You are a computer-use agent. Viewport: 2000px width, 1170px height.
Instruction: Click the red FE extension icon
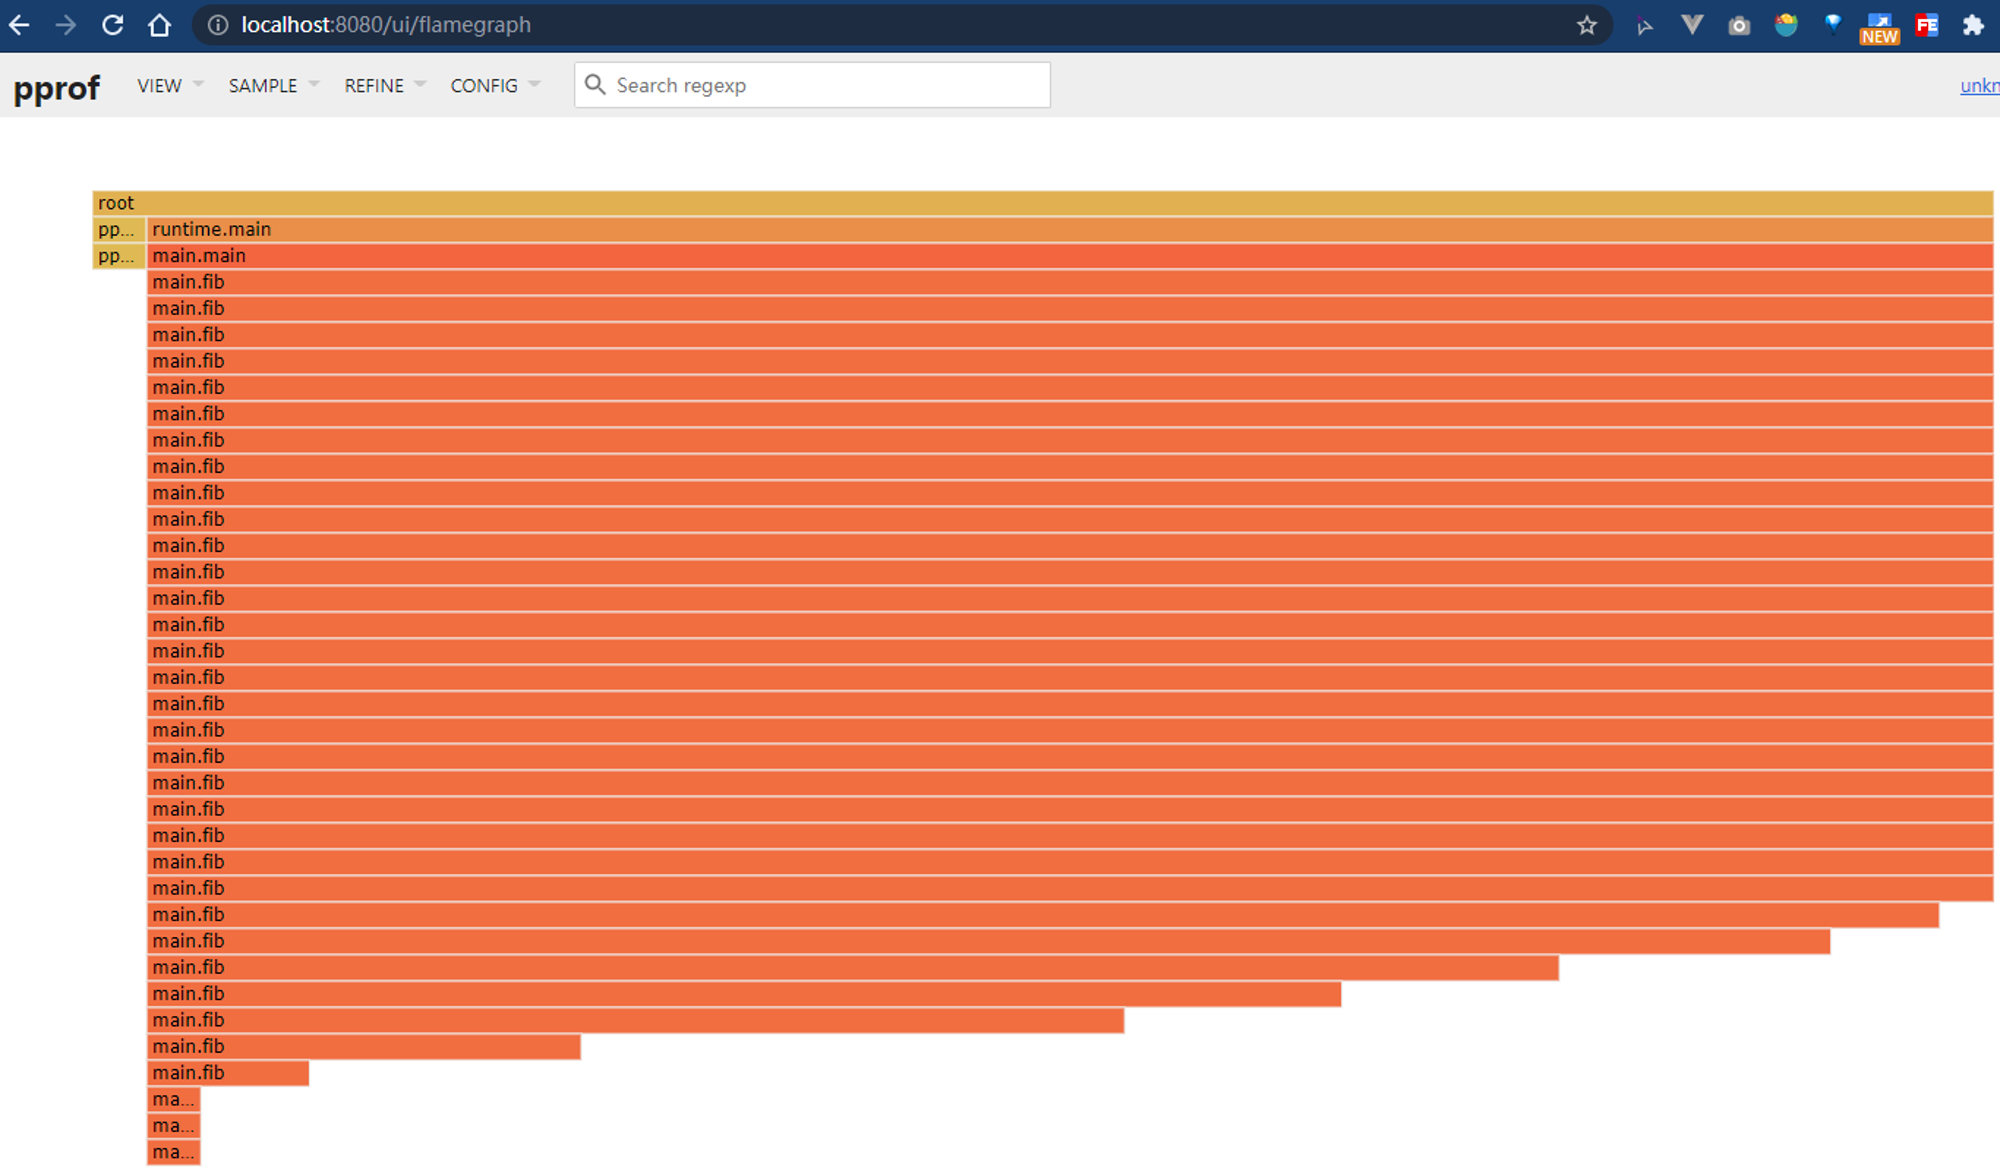click(1927, 25)
